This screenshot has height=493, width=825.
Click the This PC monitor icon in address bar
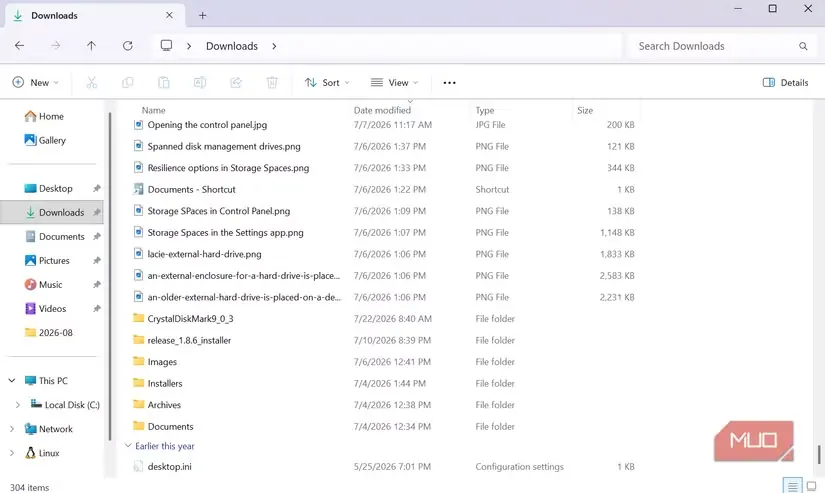166,46
